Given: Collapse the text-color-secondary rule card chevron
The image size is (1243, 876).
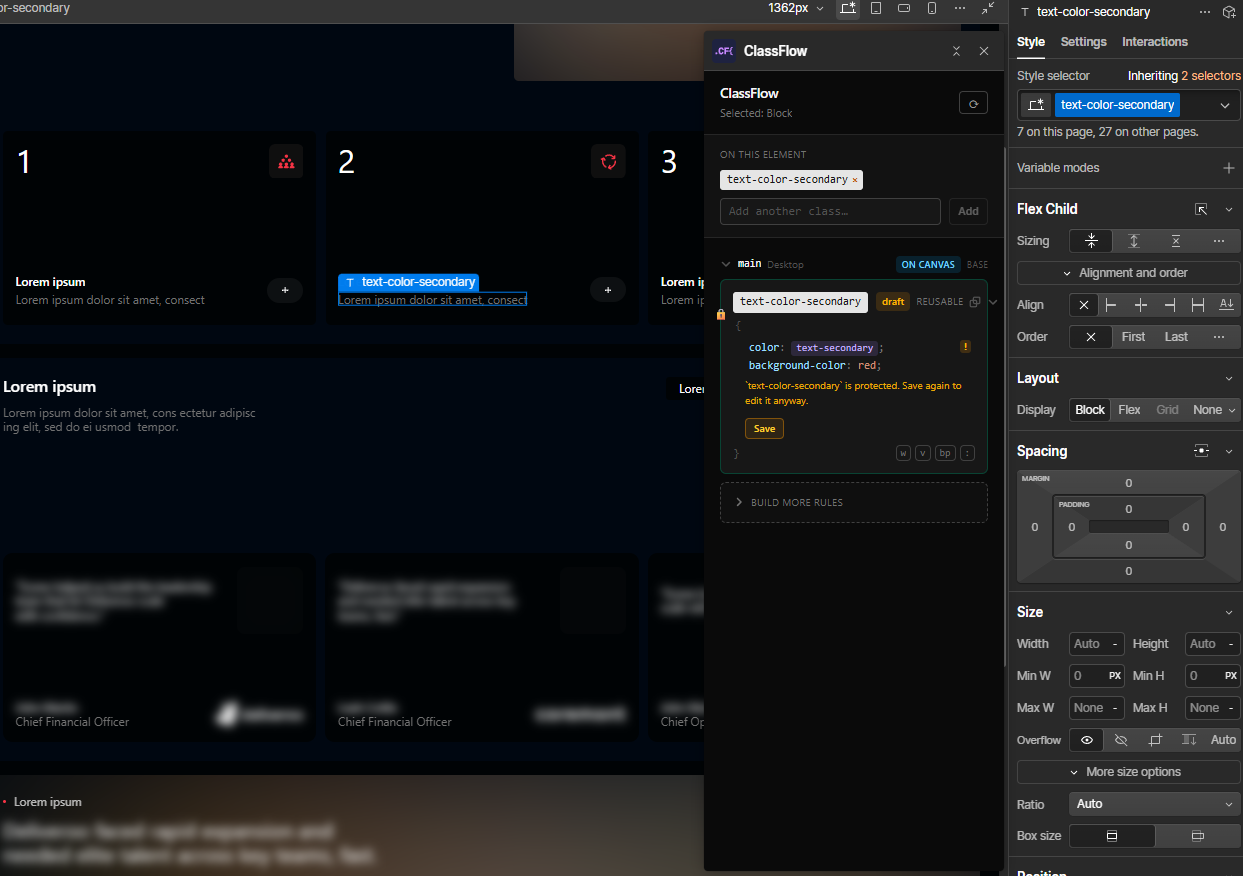Looking at the screenshot, I should click(993, 302).
